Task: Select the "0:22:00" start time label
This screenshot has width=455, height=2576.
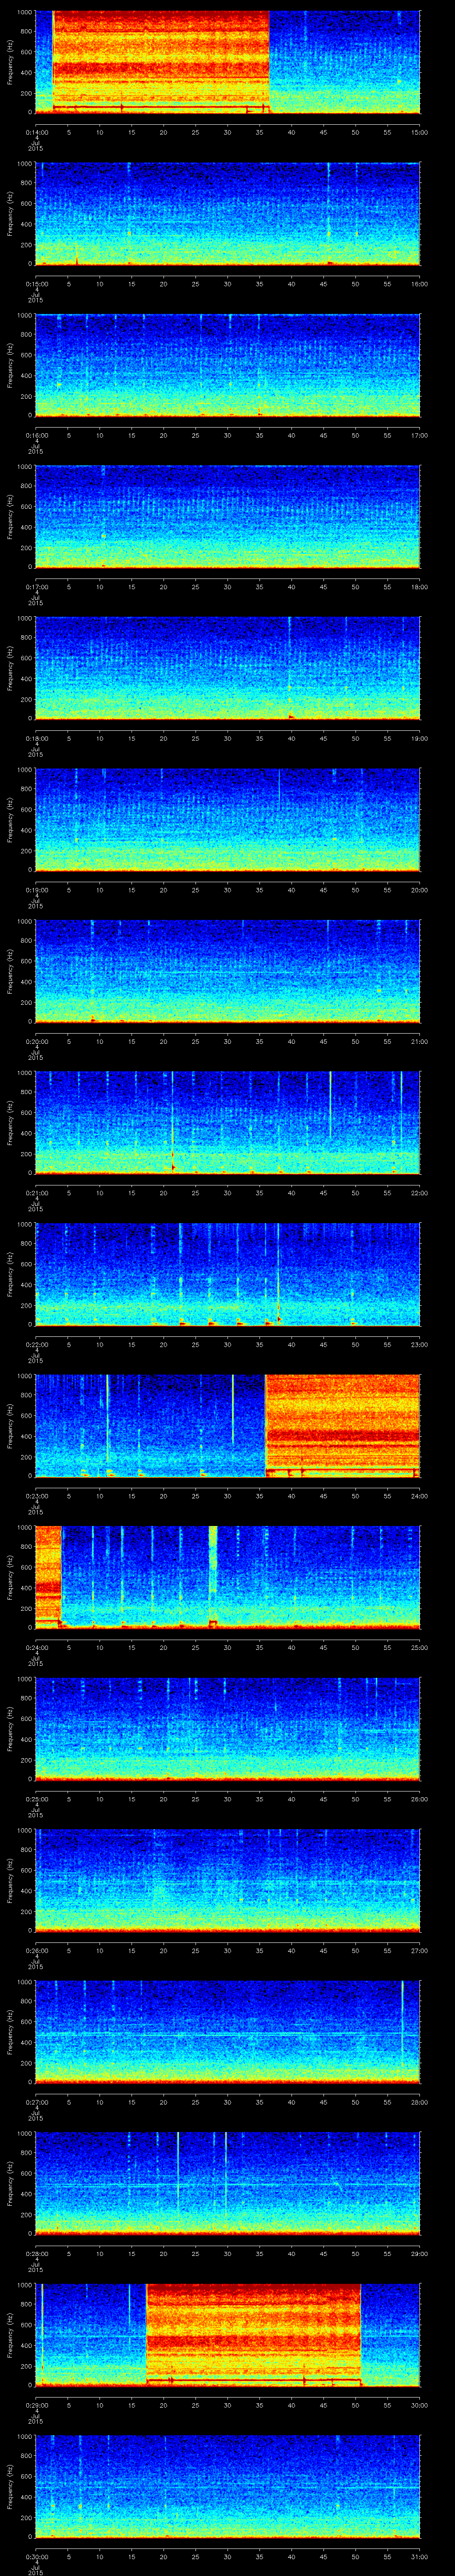Action: (36, 1344)
